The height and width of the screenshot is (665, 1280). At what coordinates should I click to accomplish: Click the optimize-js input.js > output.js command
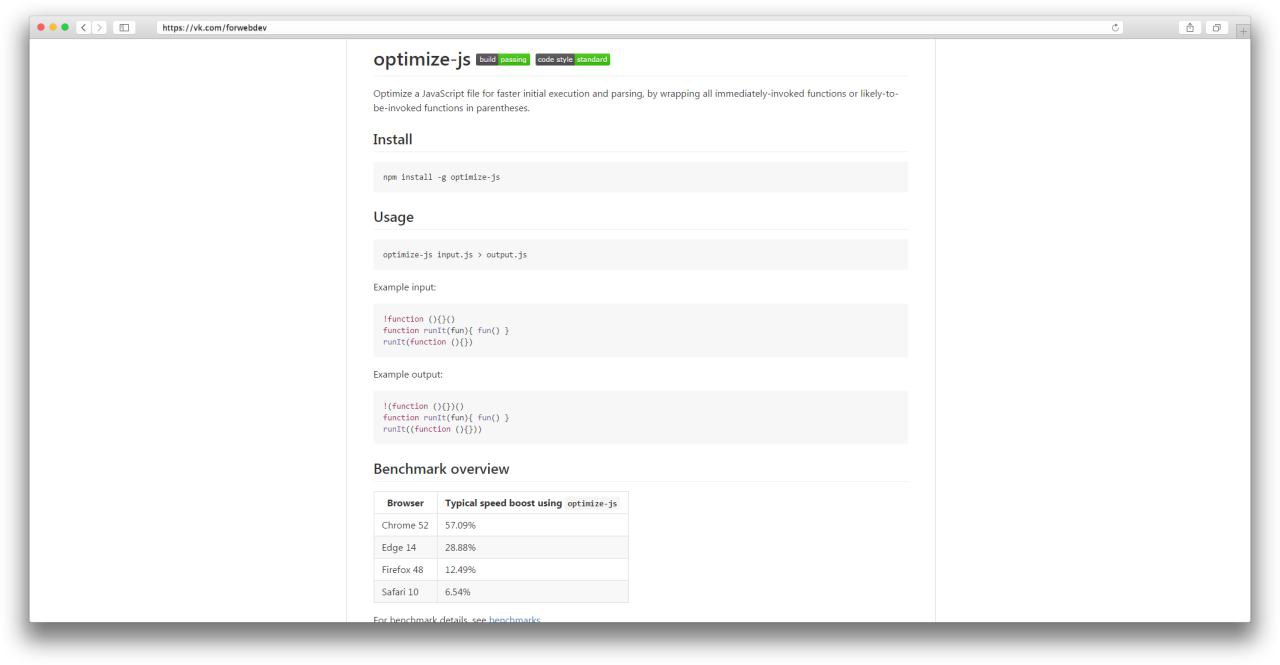coord(455,255)
